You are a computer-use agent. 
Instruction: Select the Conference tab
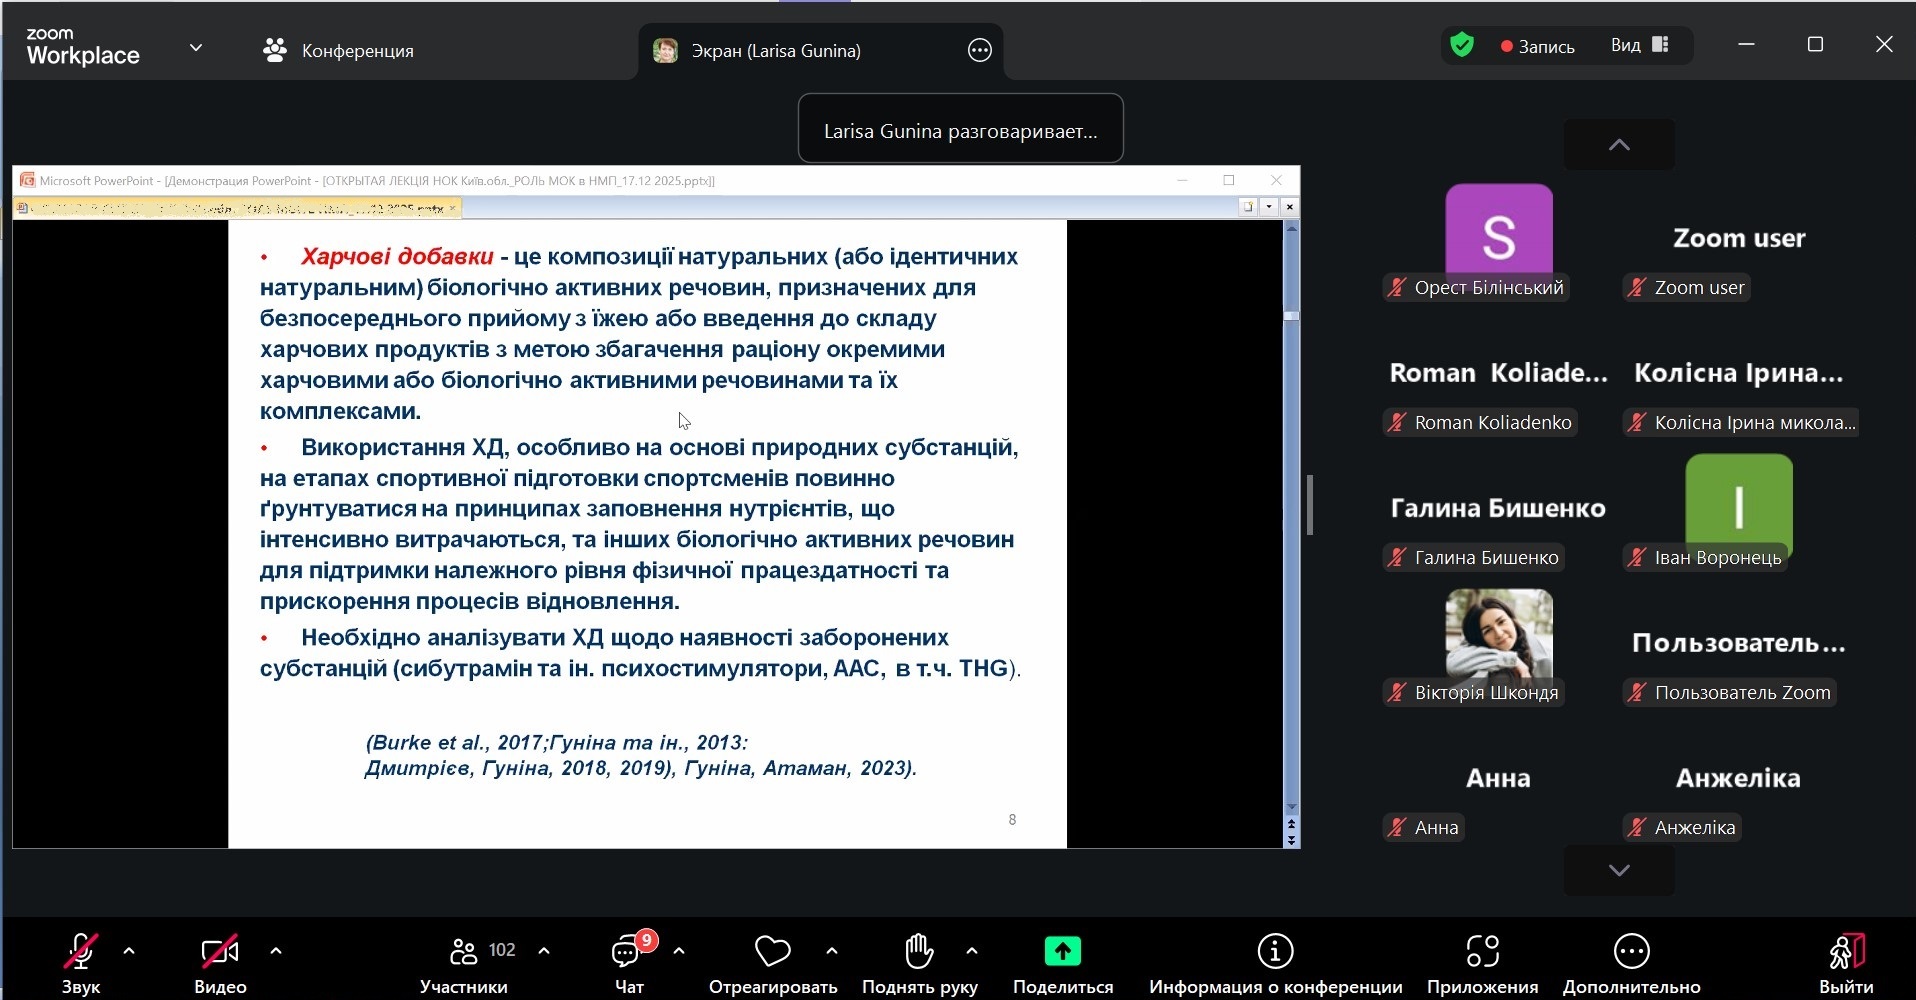pyautogui.click(x=338, y=51)
